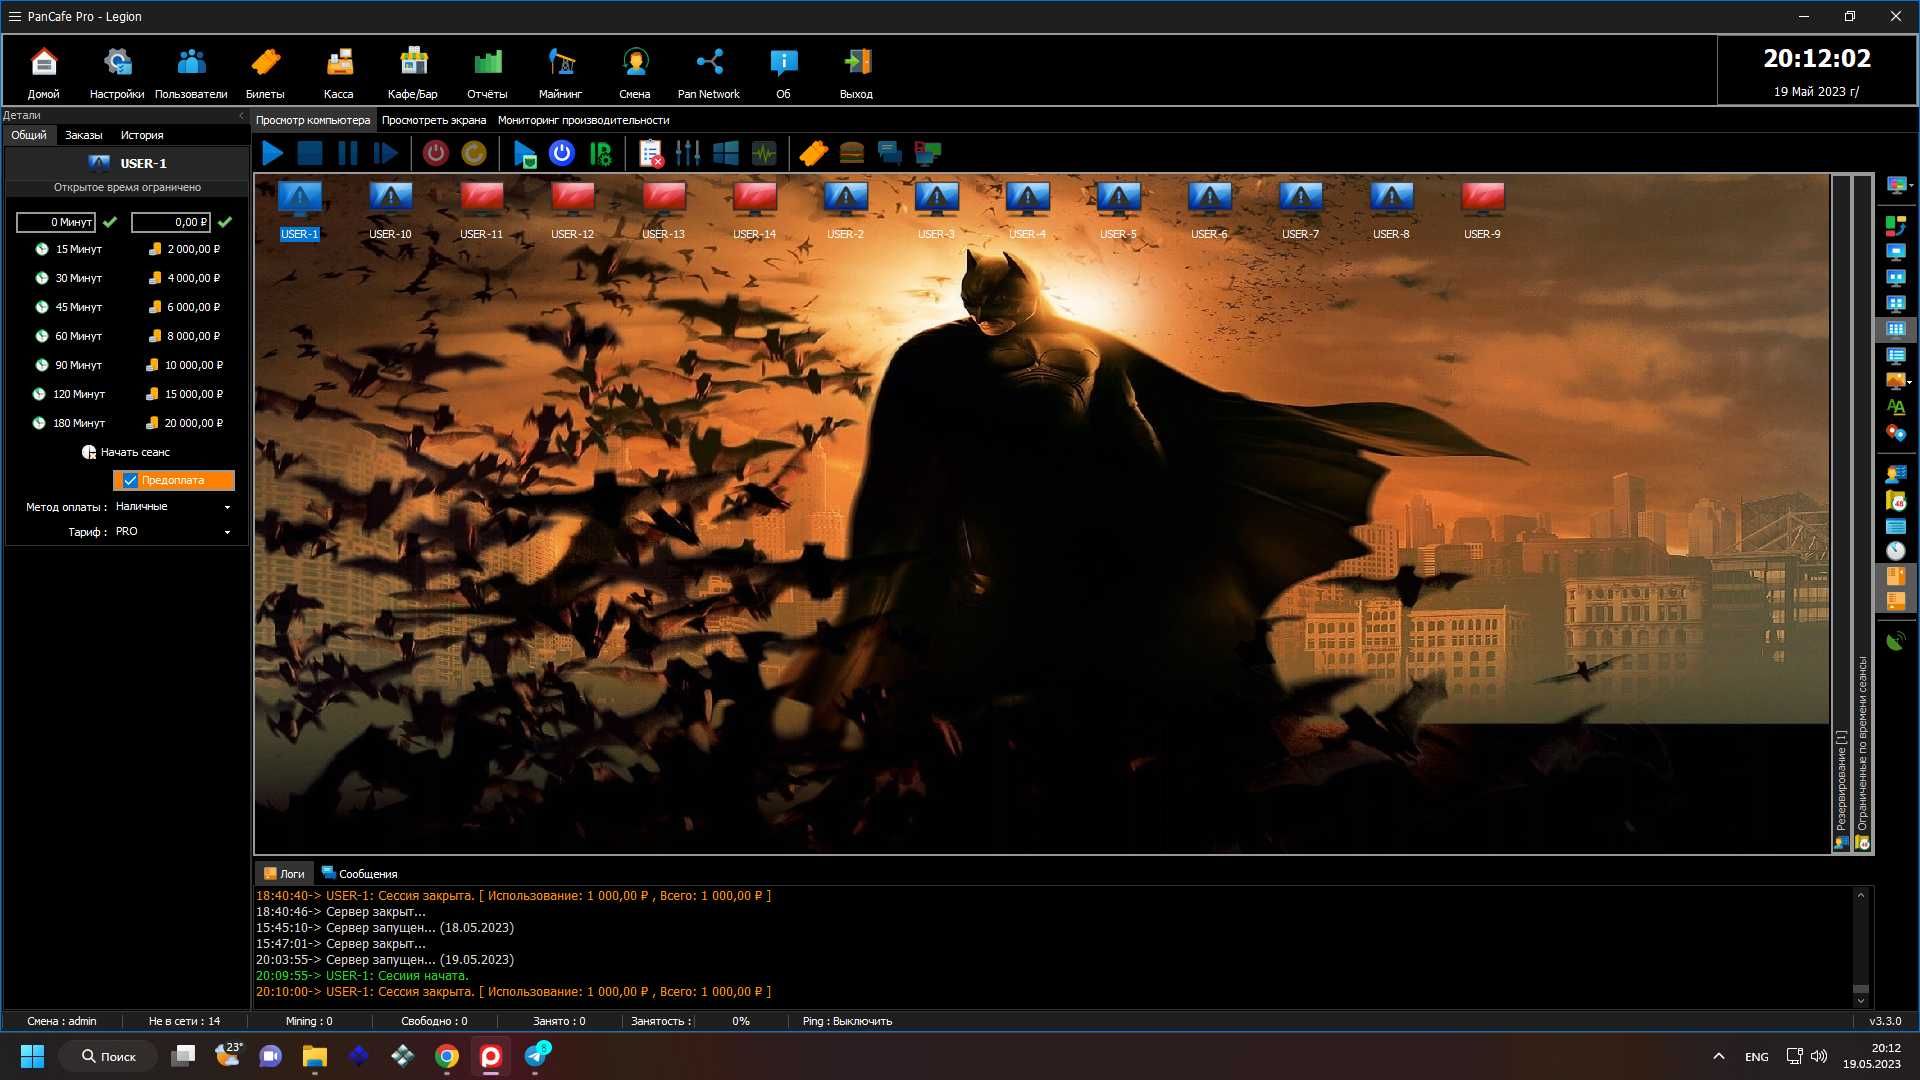Toggle the Предоплата checkbox
Screen dimensions: 1920x1080
131,480
